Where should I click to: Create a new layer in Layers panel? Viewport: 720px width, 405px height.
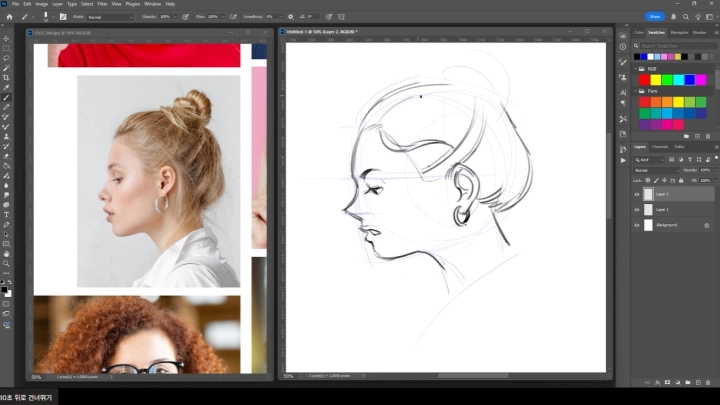point(697,381)
